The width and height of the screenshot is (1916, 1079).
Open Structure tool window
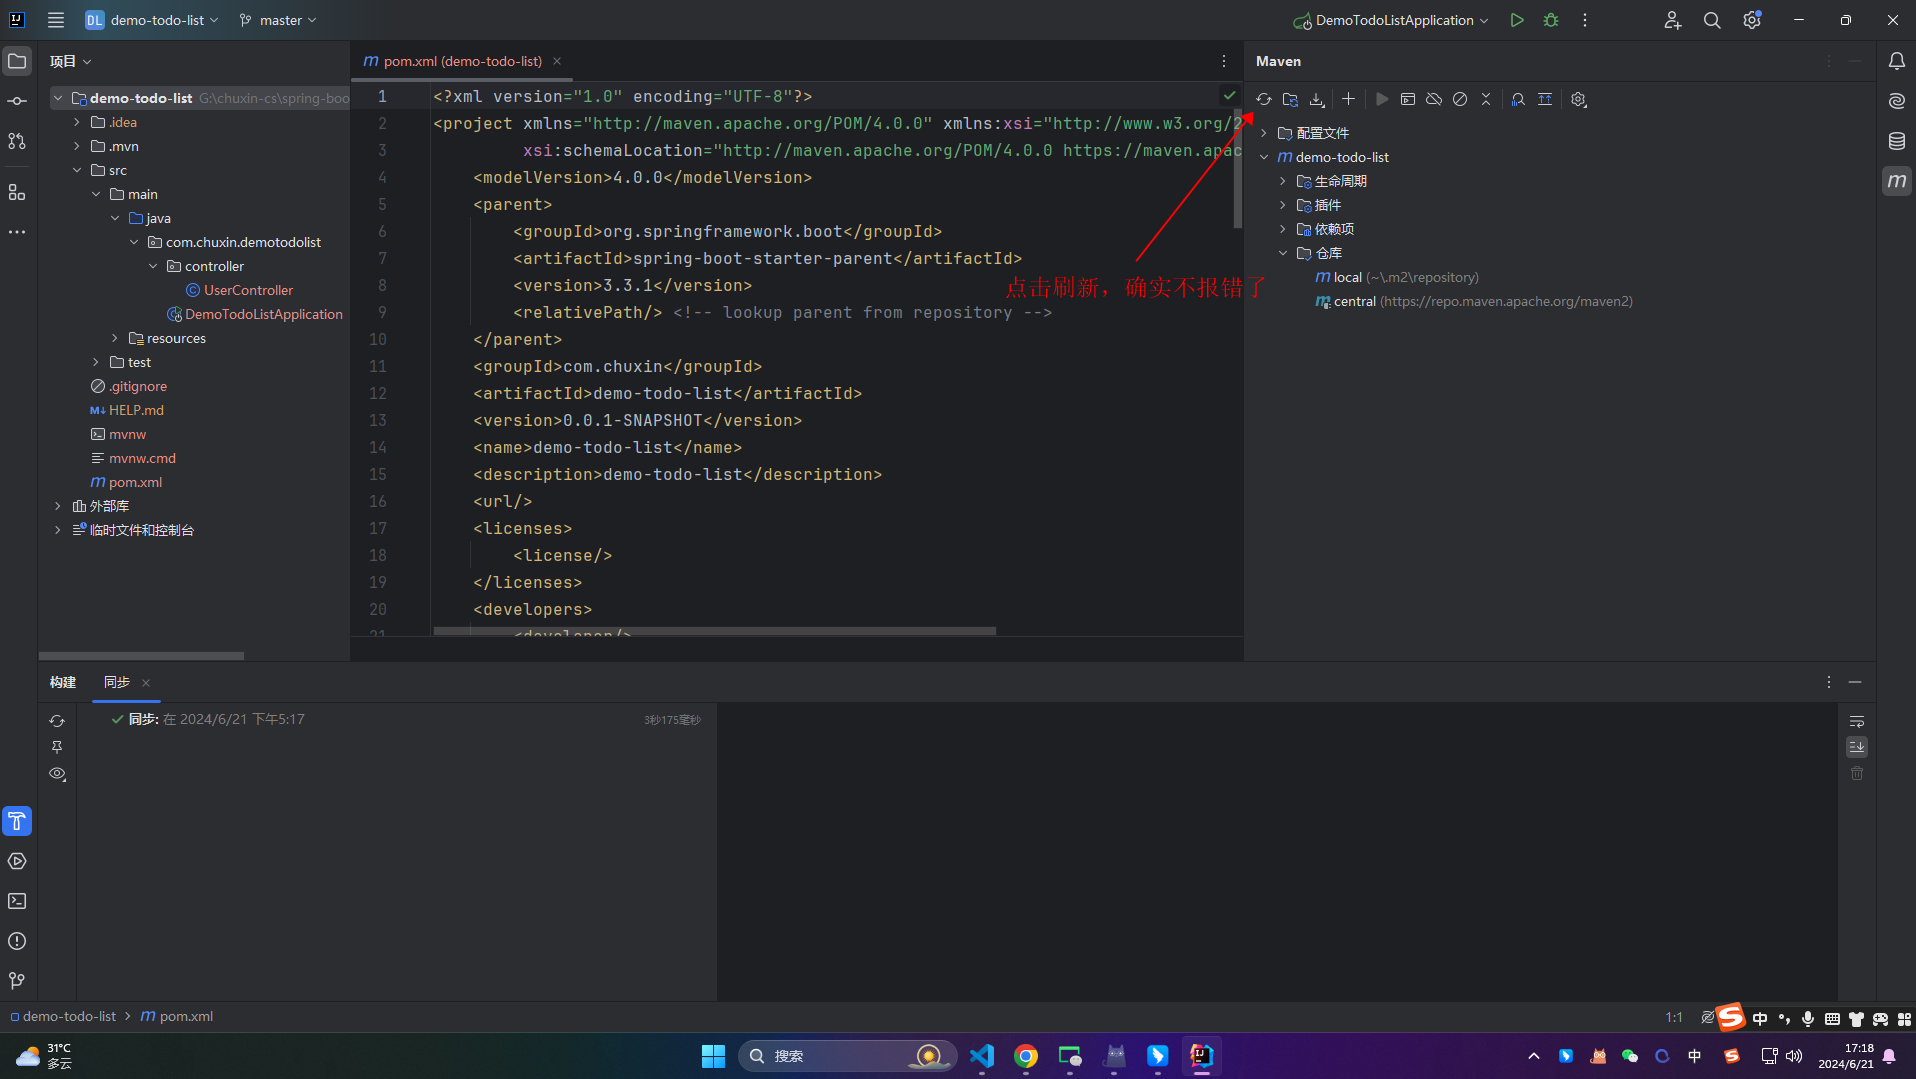17,192
